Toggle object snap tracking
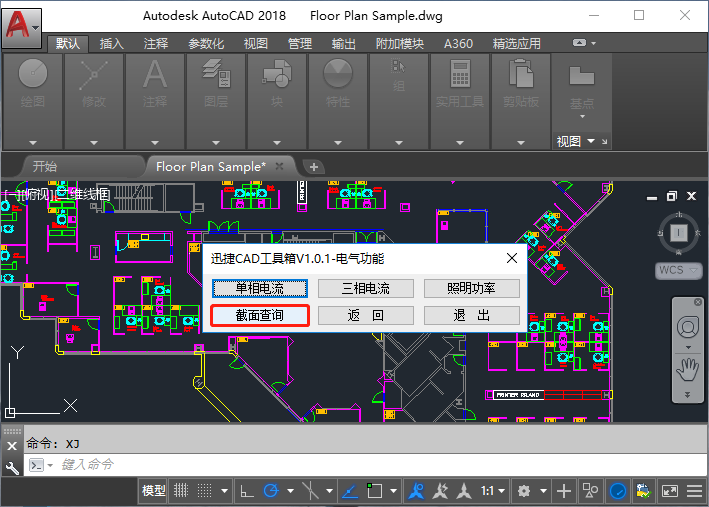 click(349, 491)
